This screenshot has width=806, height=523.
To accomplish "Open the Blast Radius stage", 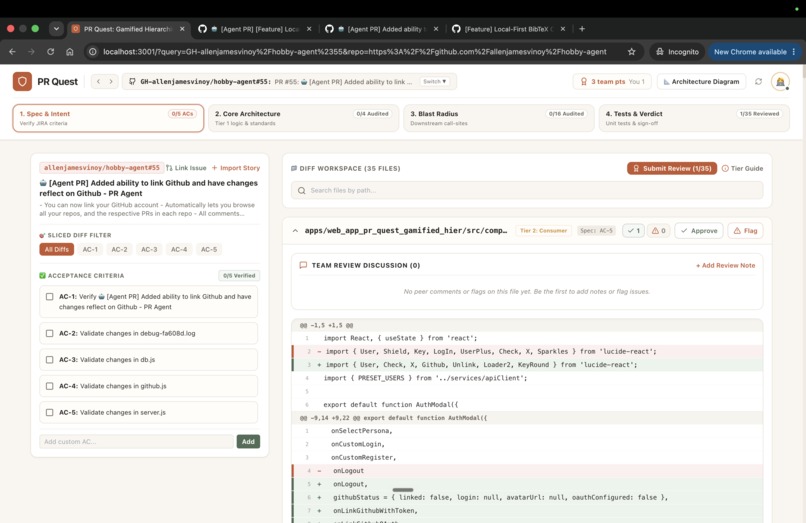I will coord(499,118).
